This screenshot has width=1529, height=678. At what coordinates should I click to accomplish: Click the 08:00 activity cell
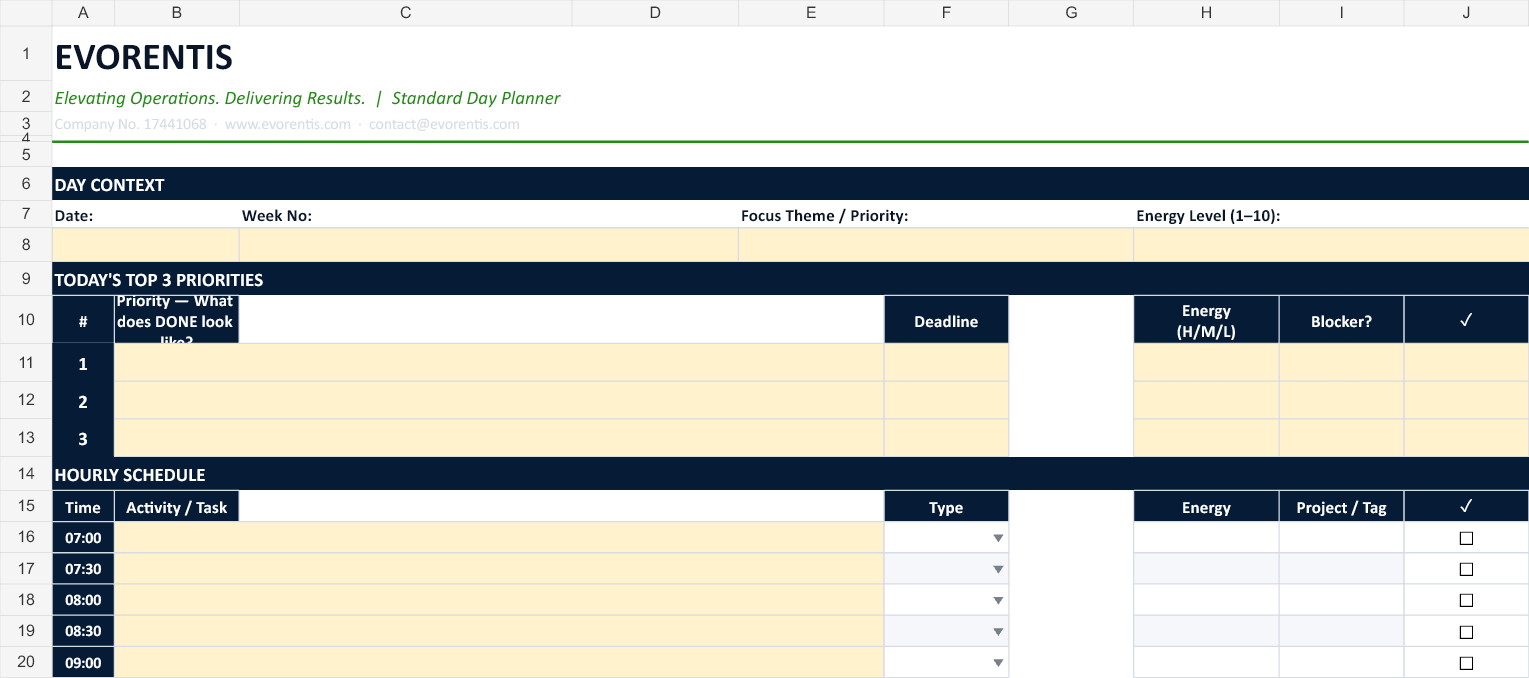pyautogui.click(x=499, y=600)
